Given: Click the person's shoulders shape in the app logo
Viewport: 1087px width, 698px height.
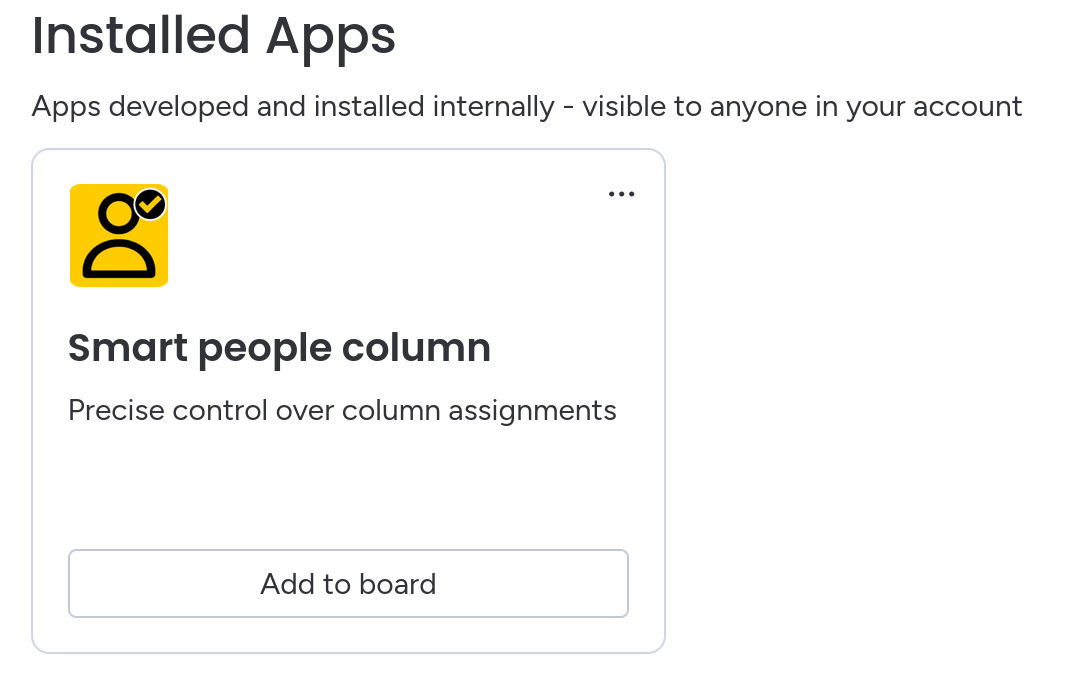Looking at the screenshot, I should (119, 258).
